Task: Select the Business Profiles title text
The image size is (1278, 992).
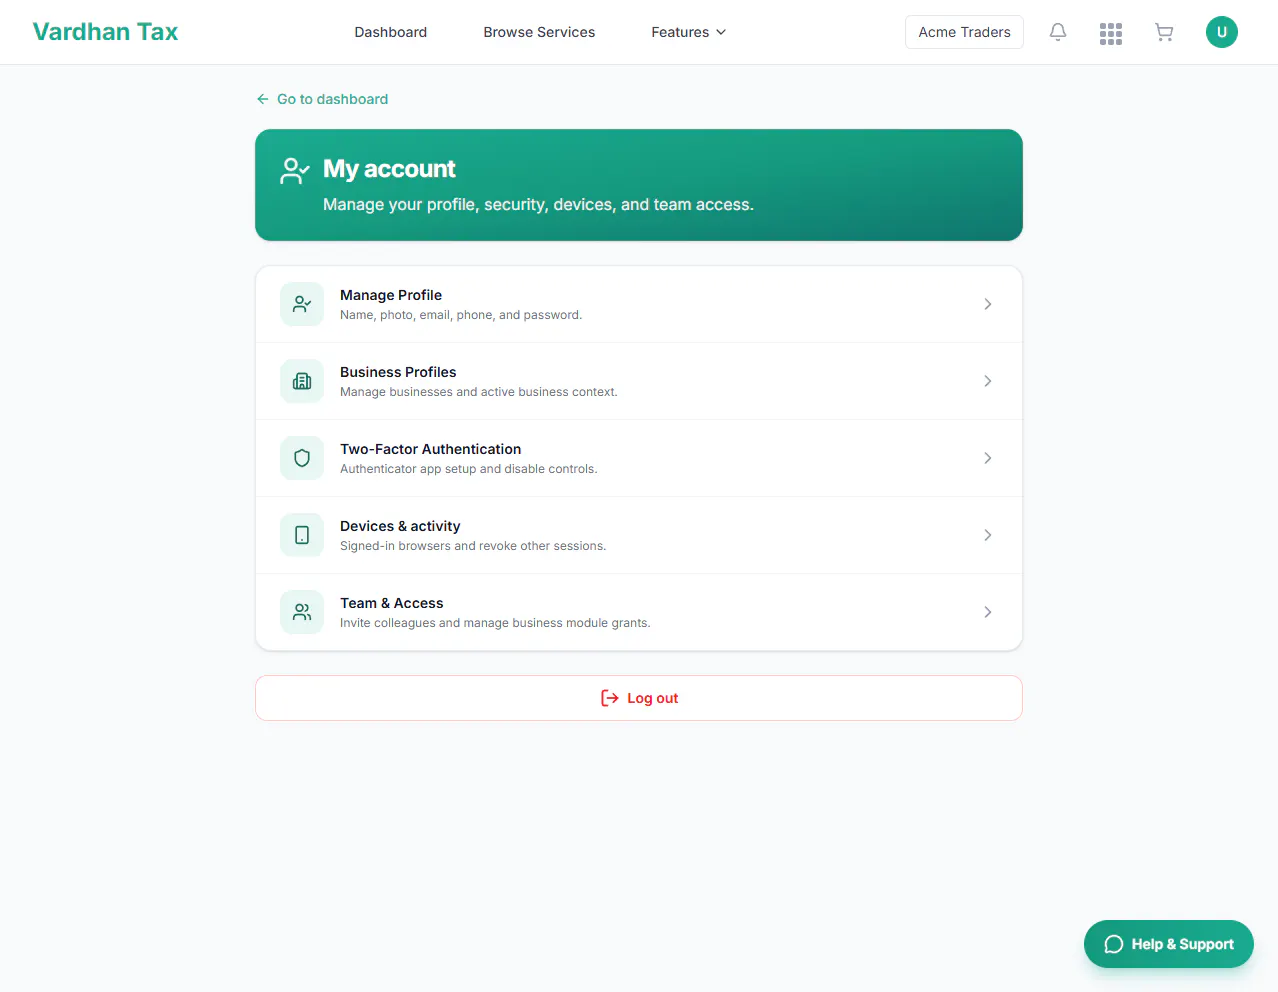Action: point(398,372)
